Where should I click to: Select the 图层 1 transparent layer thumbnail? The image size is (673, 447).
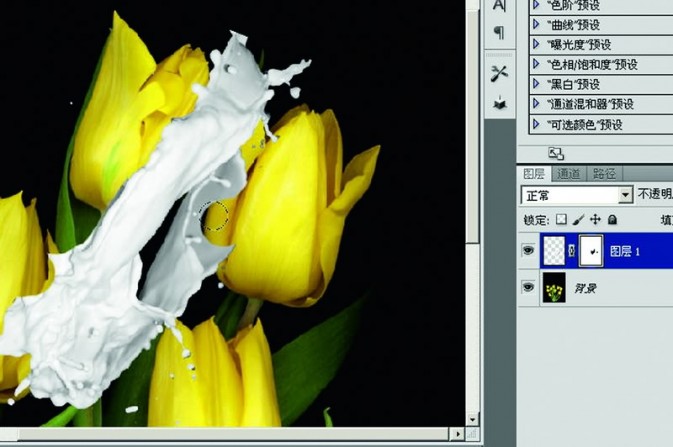(x=554, y=250)
